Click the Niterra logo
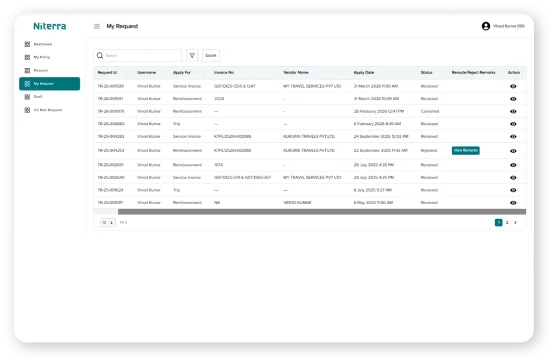554x362 pixels. coord(50,26)
